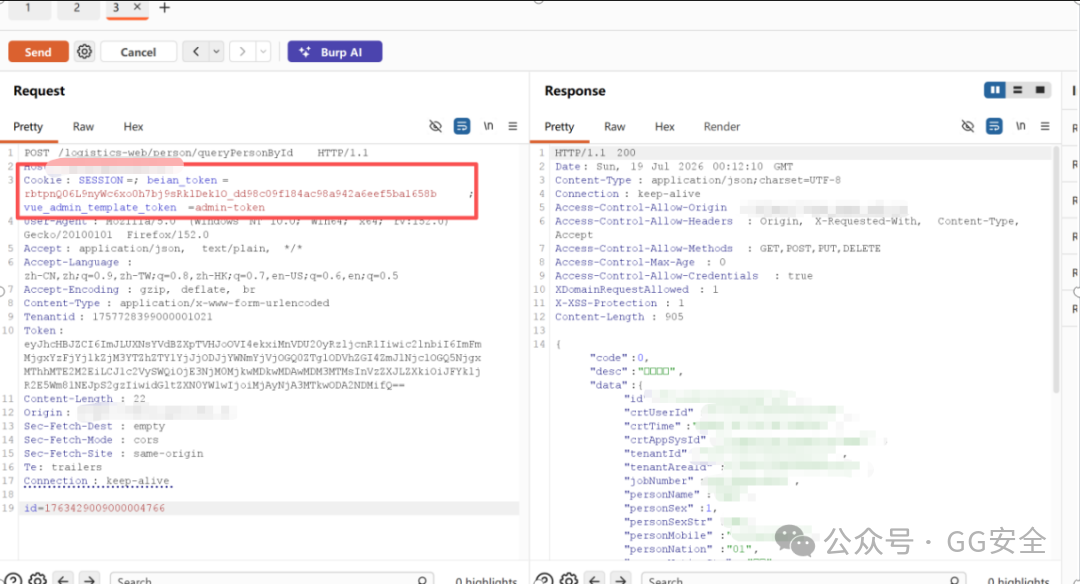The height and width of the screenshot is (584, 1080).
Task: Select the Response Raw view tab
Action: coord(614,127)
